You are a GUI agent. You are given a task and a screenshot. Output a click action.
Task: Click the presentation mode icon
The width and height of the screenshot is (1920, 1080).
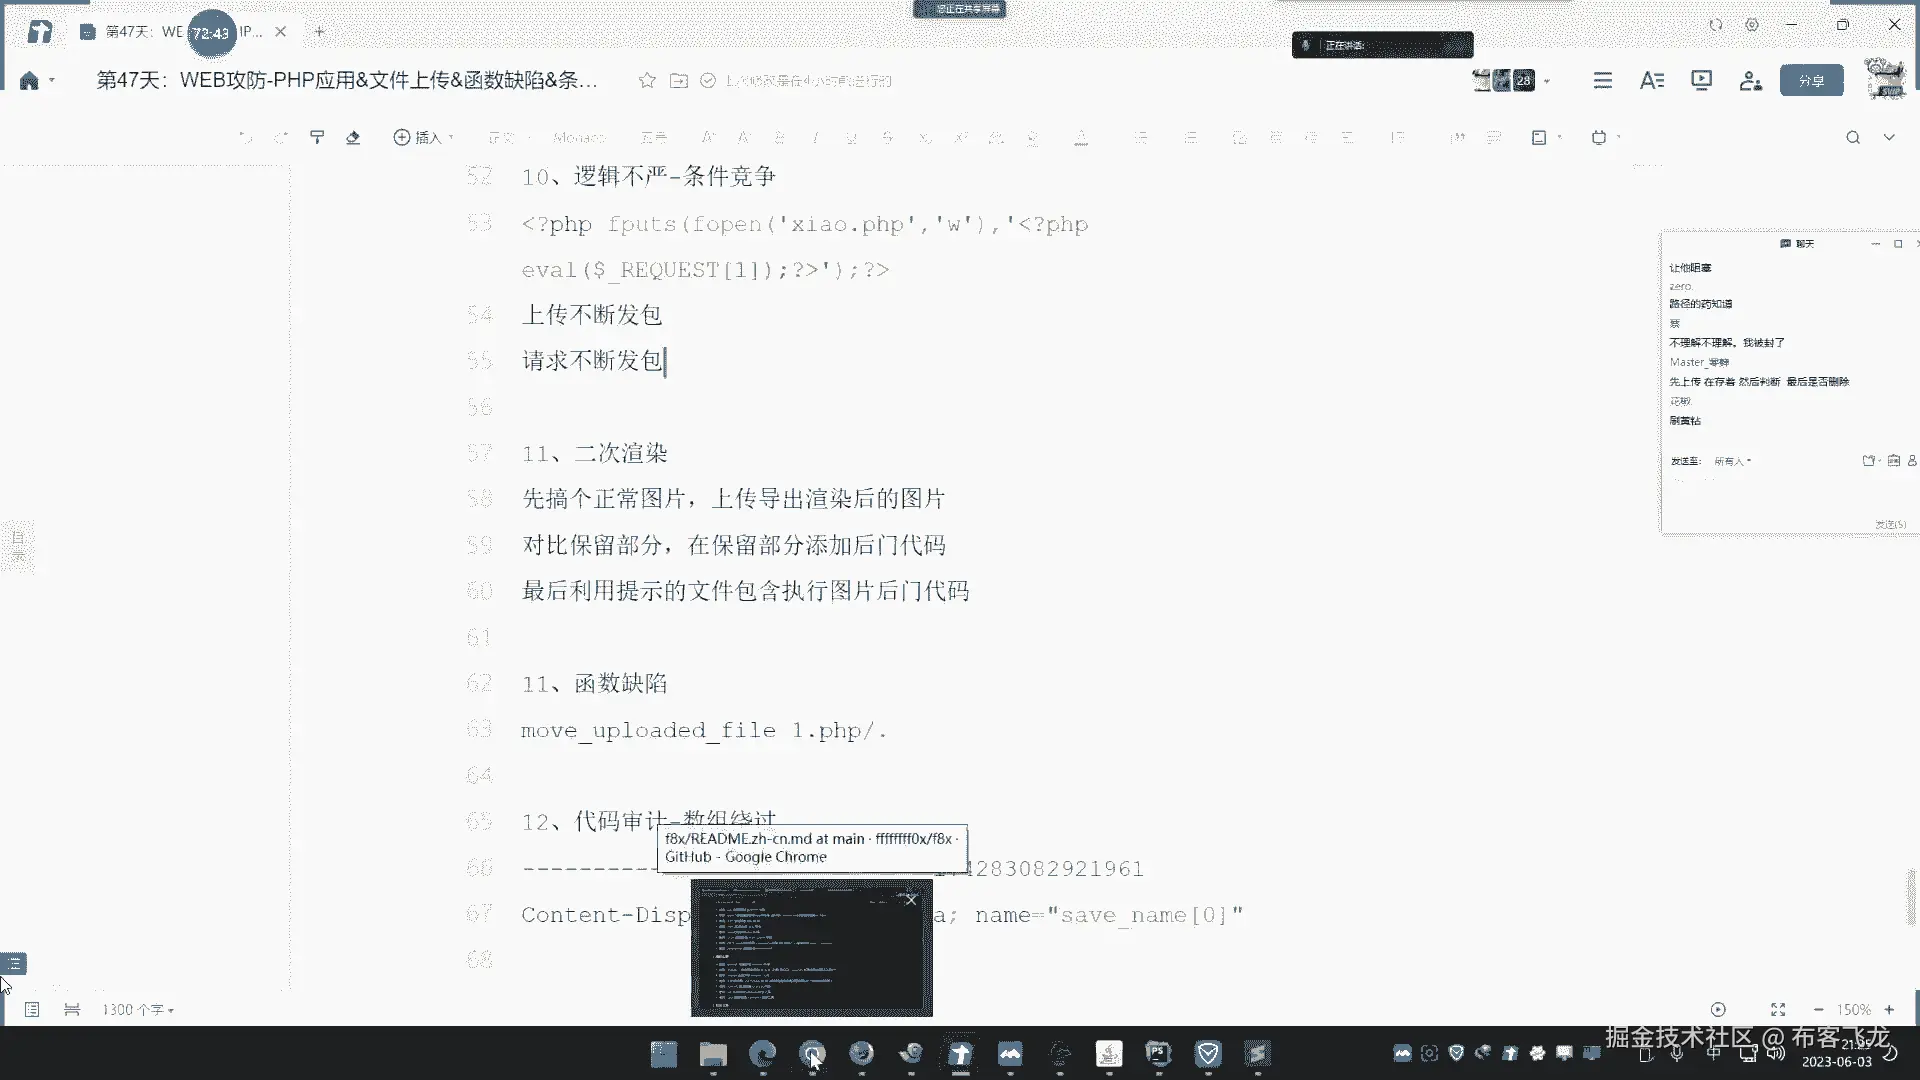[1701, 80]
